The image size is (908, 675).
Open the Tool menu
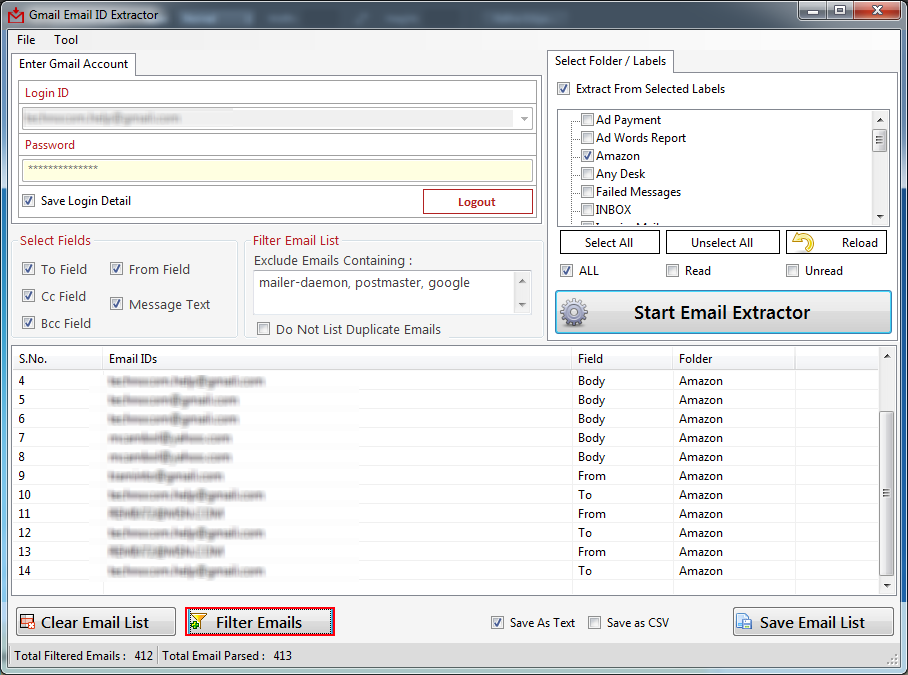(x=65, y=40)
